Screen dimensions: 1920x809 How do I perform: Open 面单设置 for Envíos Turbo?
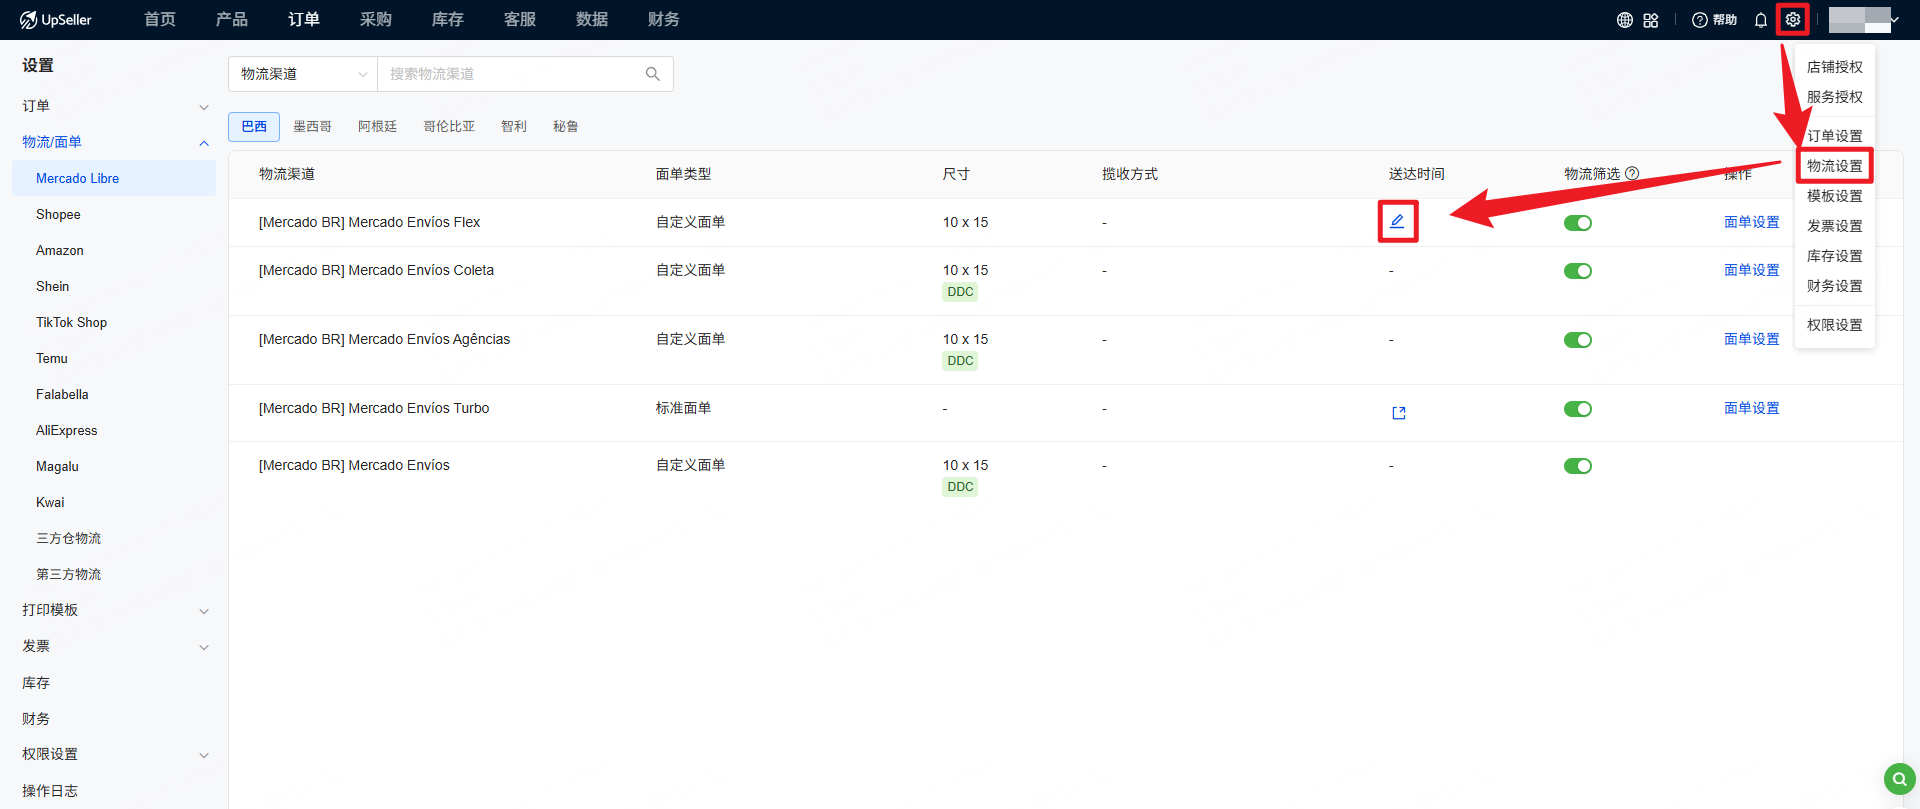(1752, 408)
